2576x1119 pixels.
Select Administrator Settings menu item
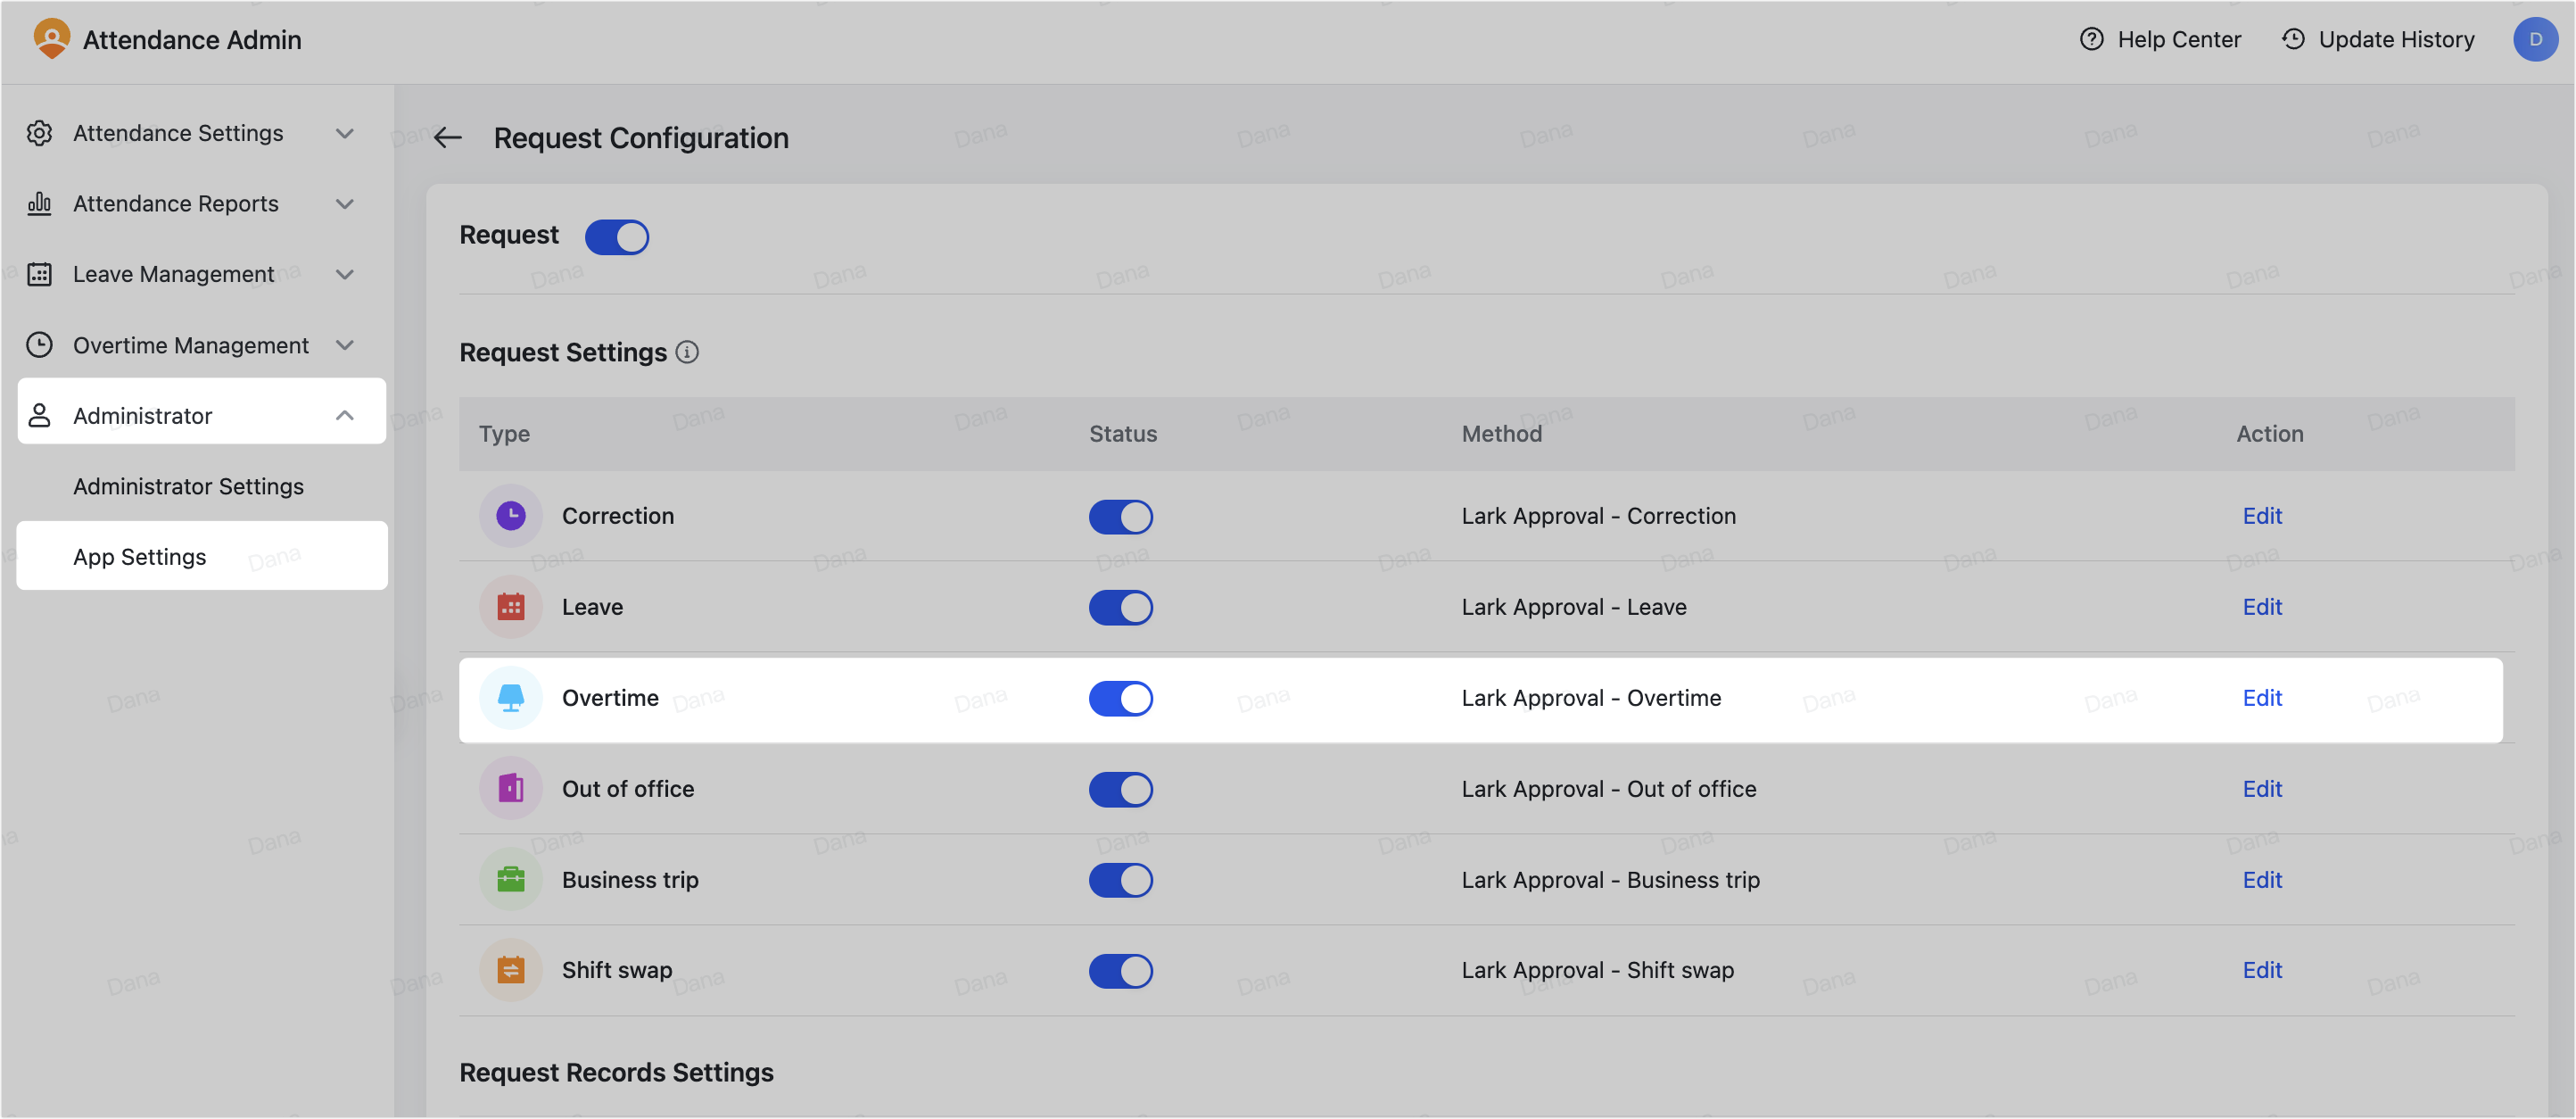(188, 486)
